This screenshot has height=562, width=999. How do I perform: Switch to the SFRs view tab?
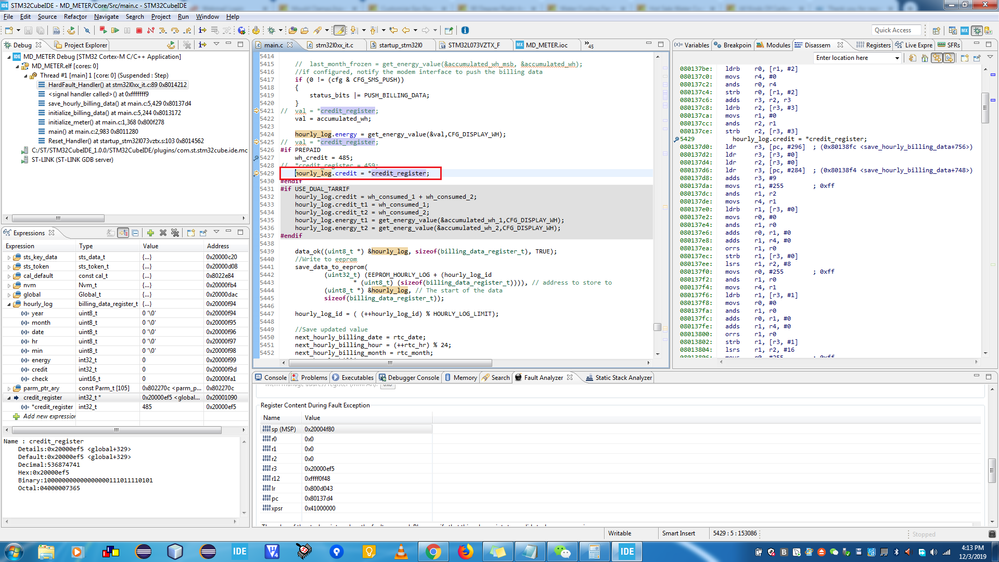pos(948,45)
